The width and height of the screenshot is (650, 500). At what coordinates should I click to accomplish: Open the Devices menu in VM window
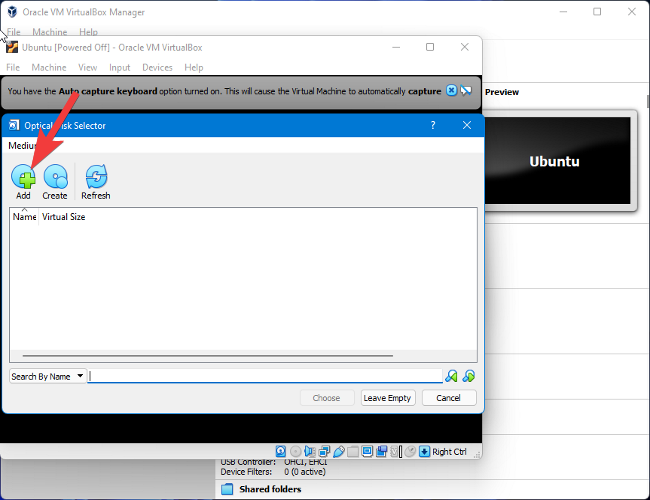click(157, 67)
